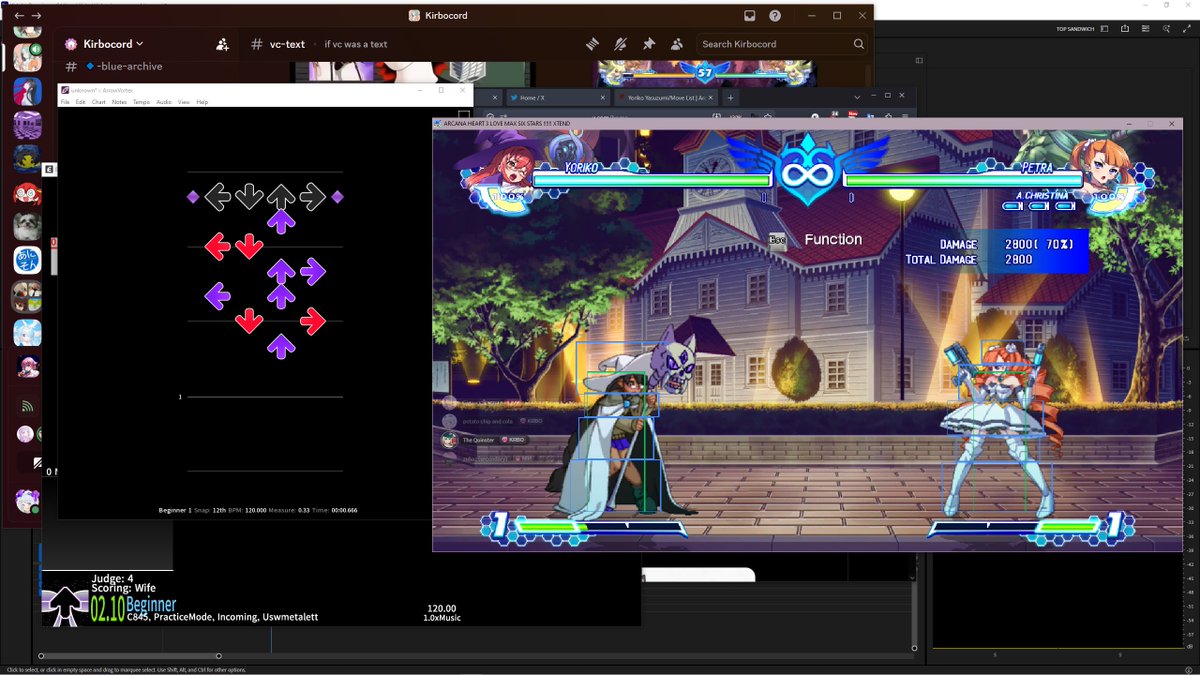Click the 1.0xMusic rate text
This screenshot has width=1200, height=675.
(x=441, y=618)
